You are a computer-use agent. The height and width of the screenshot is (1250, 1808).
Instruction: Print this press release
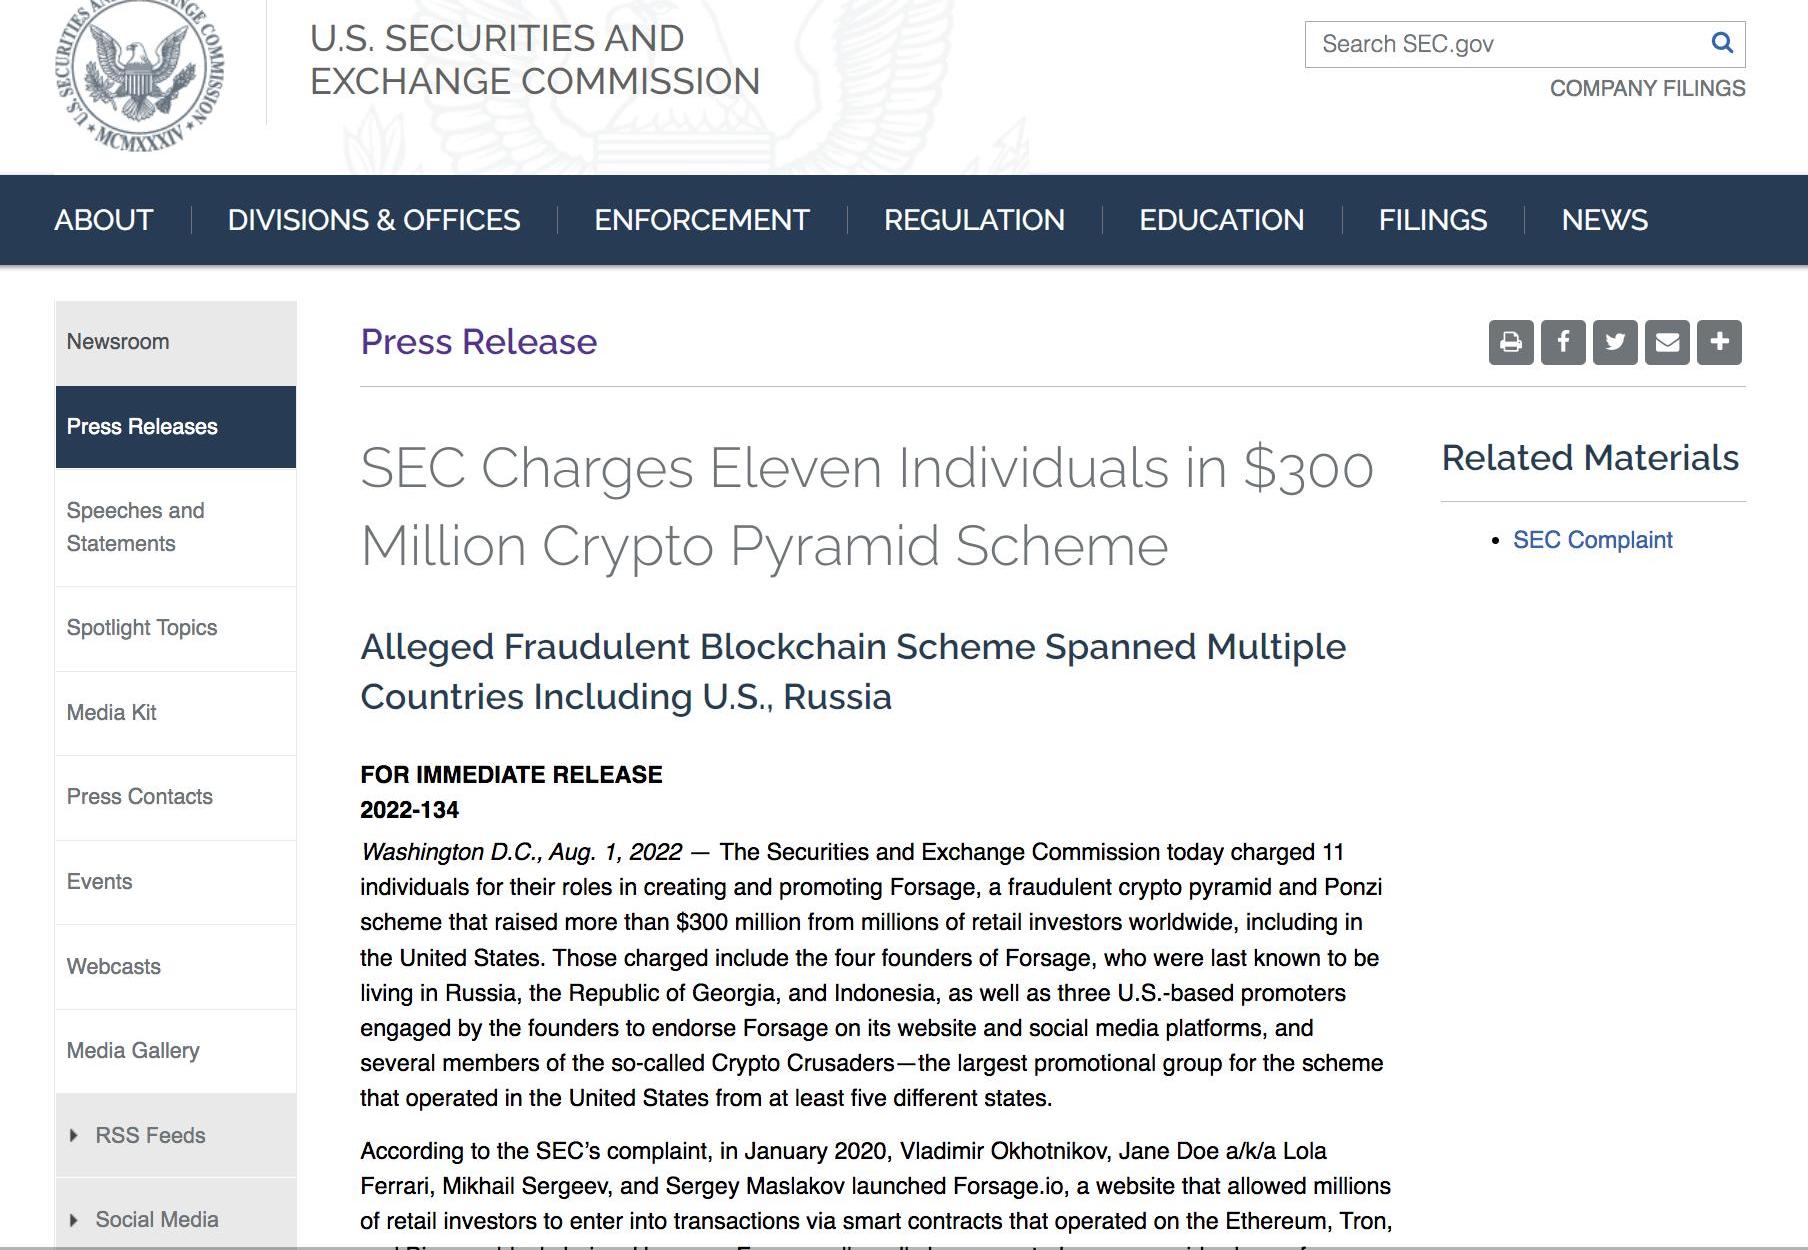1511,342
